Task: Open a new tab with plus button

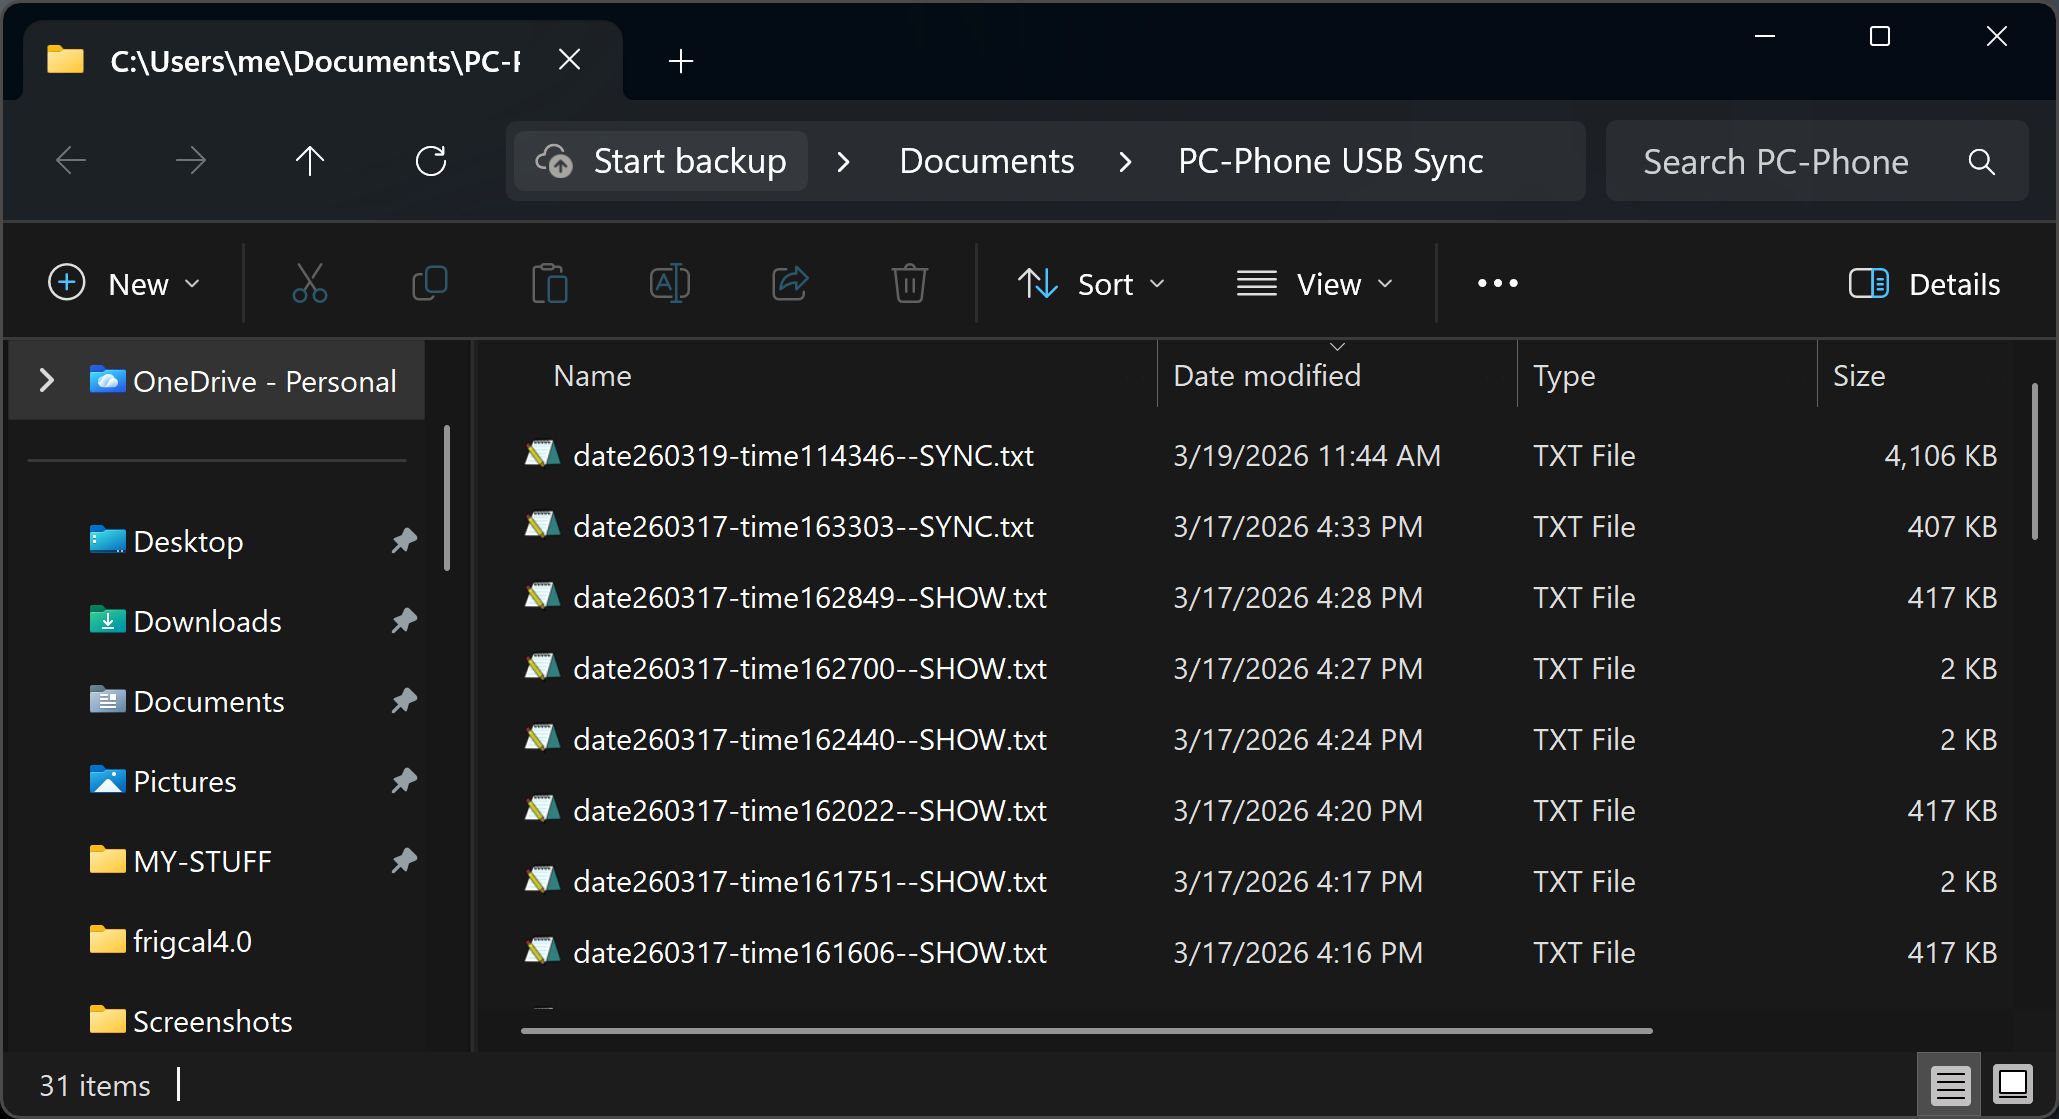Action: click(x=681, y=61)
